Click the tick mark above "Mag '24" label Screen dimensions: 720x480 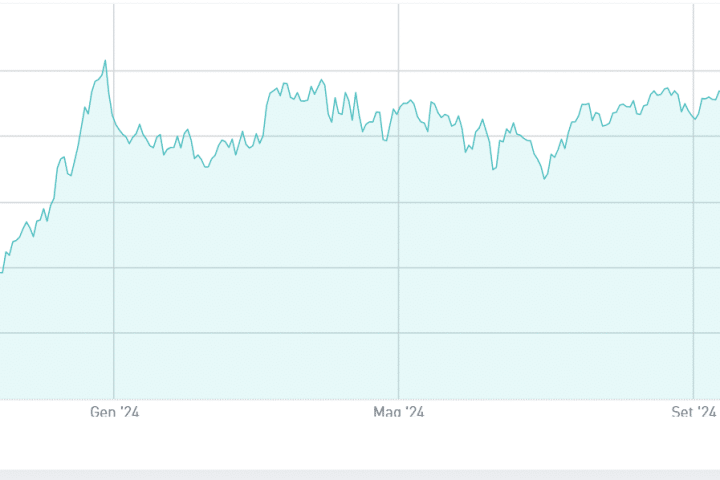tap(399, 401)
